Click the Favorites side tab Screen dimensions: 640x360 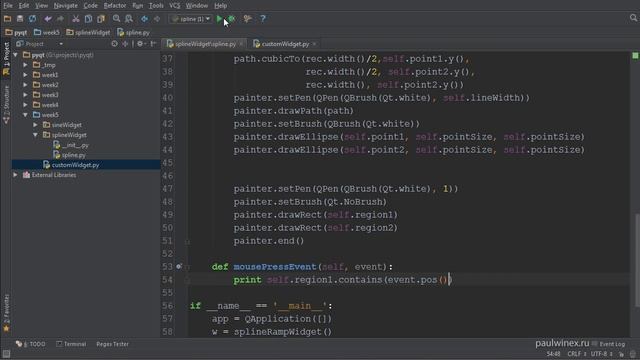(6, 313)
